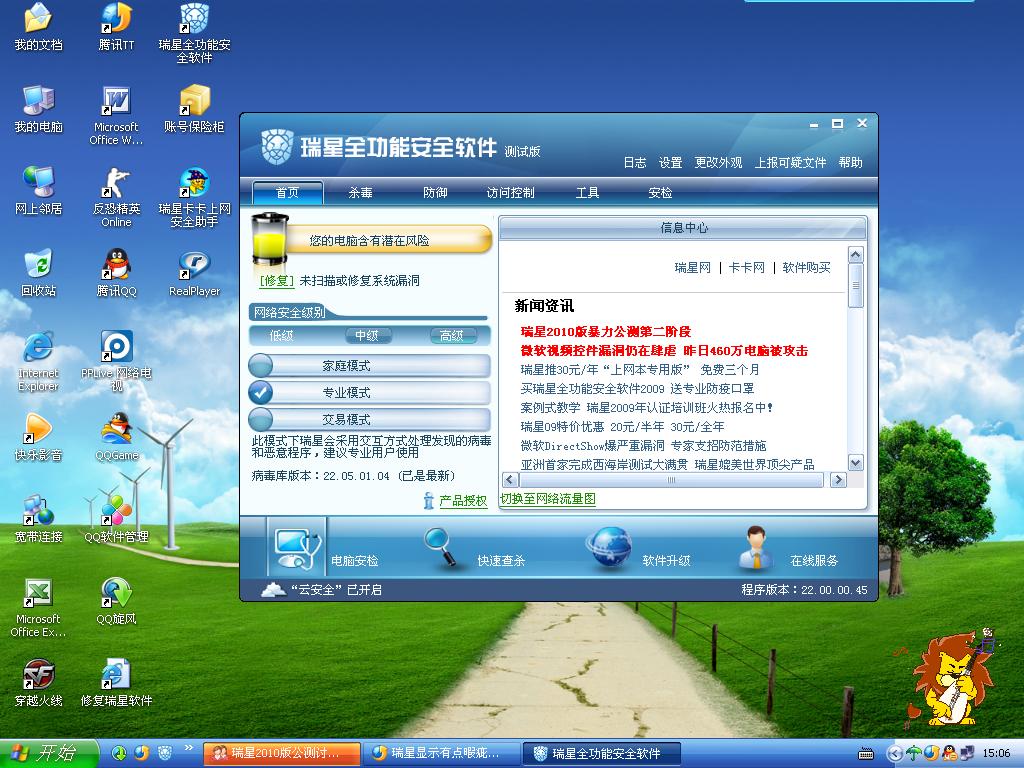Screen dimensions: 1024x768
Task: Open the QQ旋风 desktop icon
Action: tap(116, 601)
